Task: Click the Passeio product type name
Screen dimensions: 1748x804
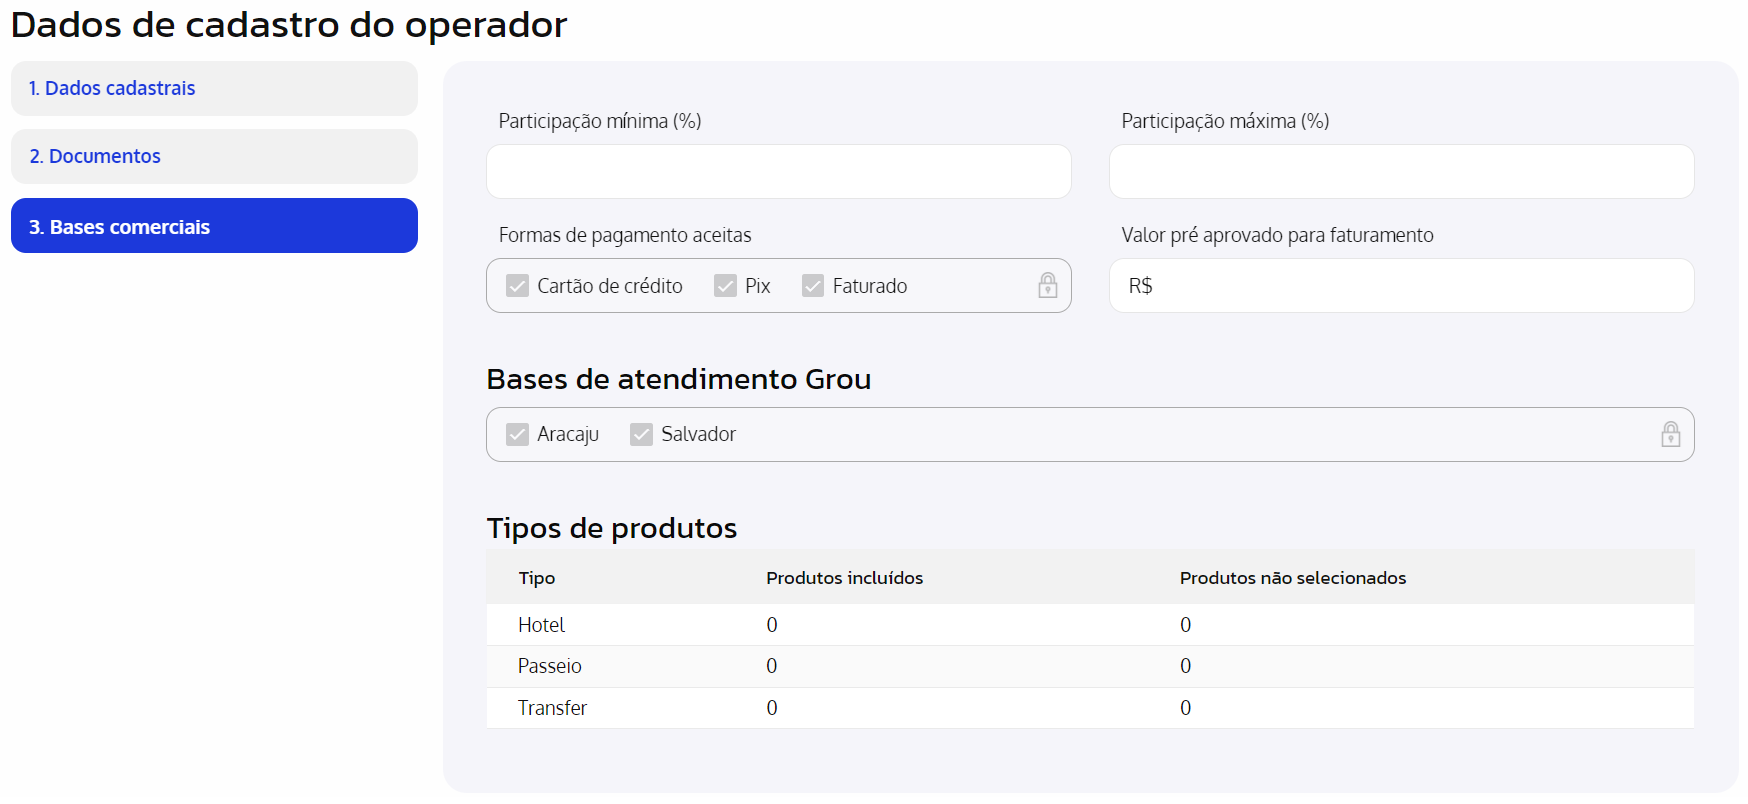Action: click(x=549, y=666)
